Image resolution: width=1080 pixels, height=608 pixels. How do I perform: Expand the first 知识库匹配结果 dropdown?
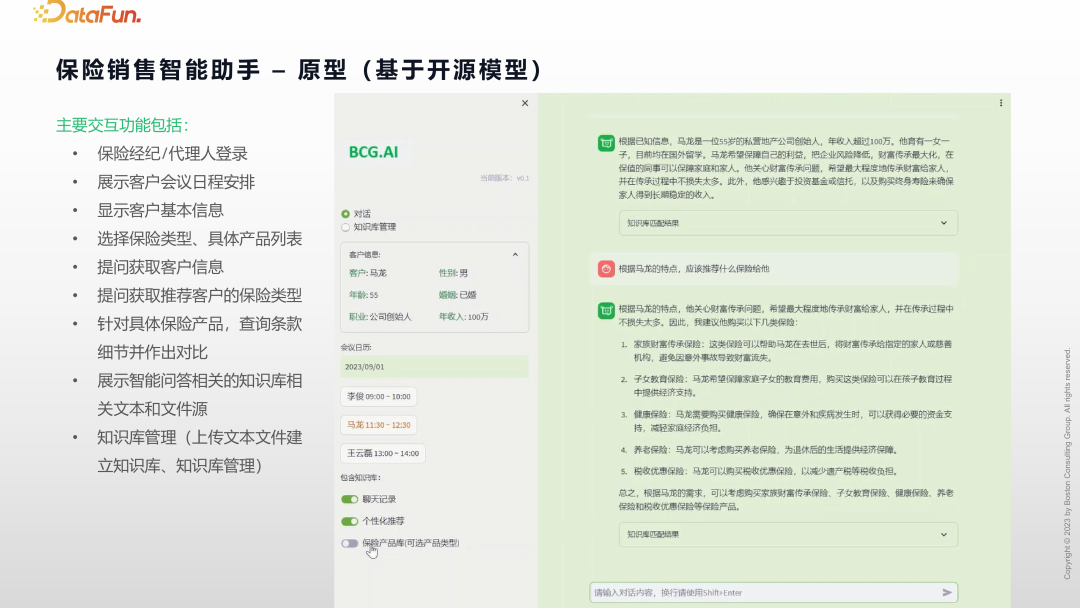click(943, 222)
